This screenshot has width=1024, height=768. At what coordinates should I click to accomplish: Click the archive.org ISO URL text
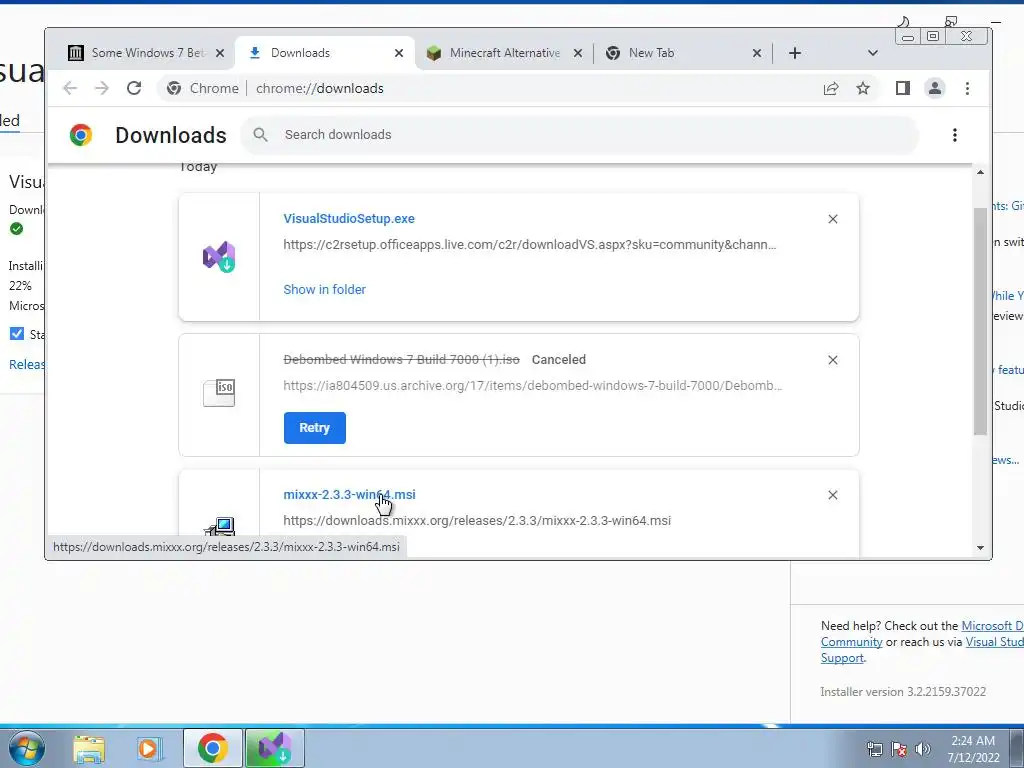click(532, 385)
